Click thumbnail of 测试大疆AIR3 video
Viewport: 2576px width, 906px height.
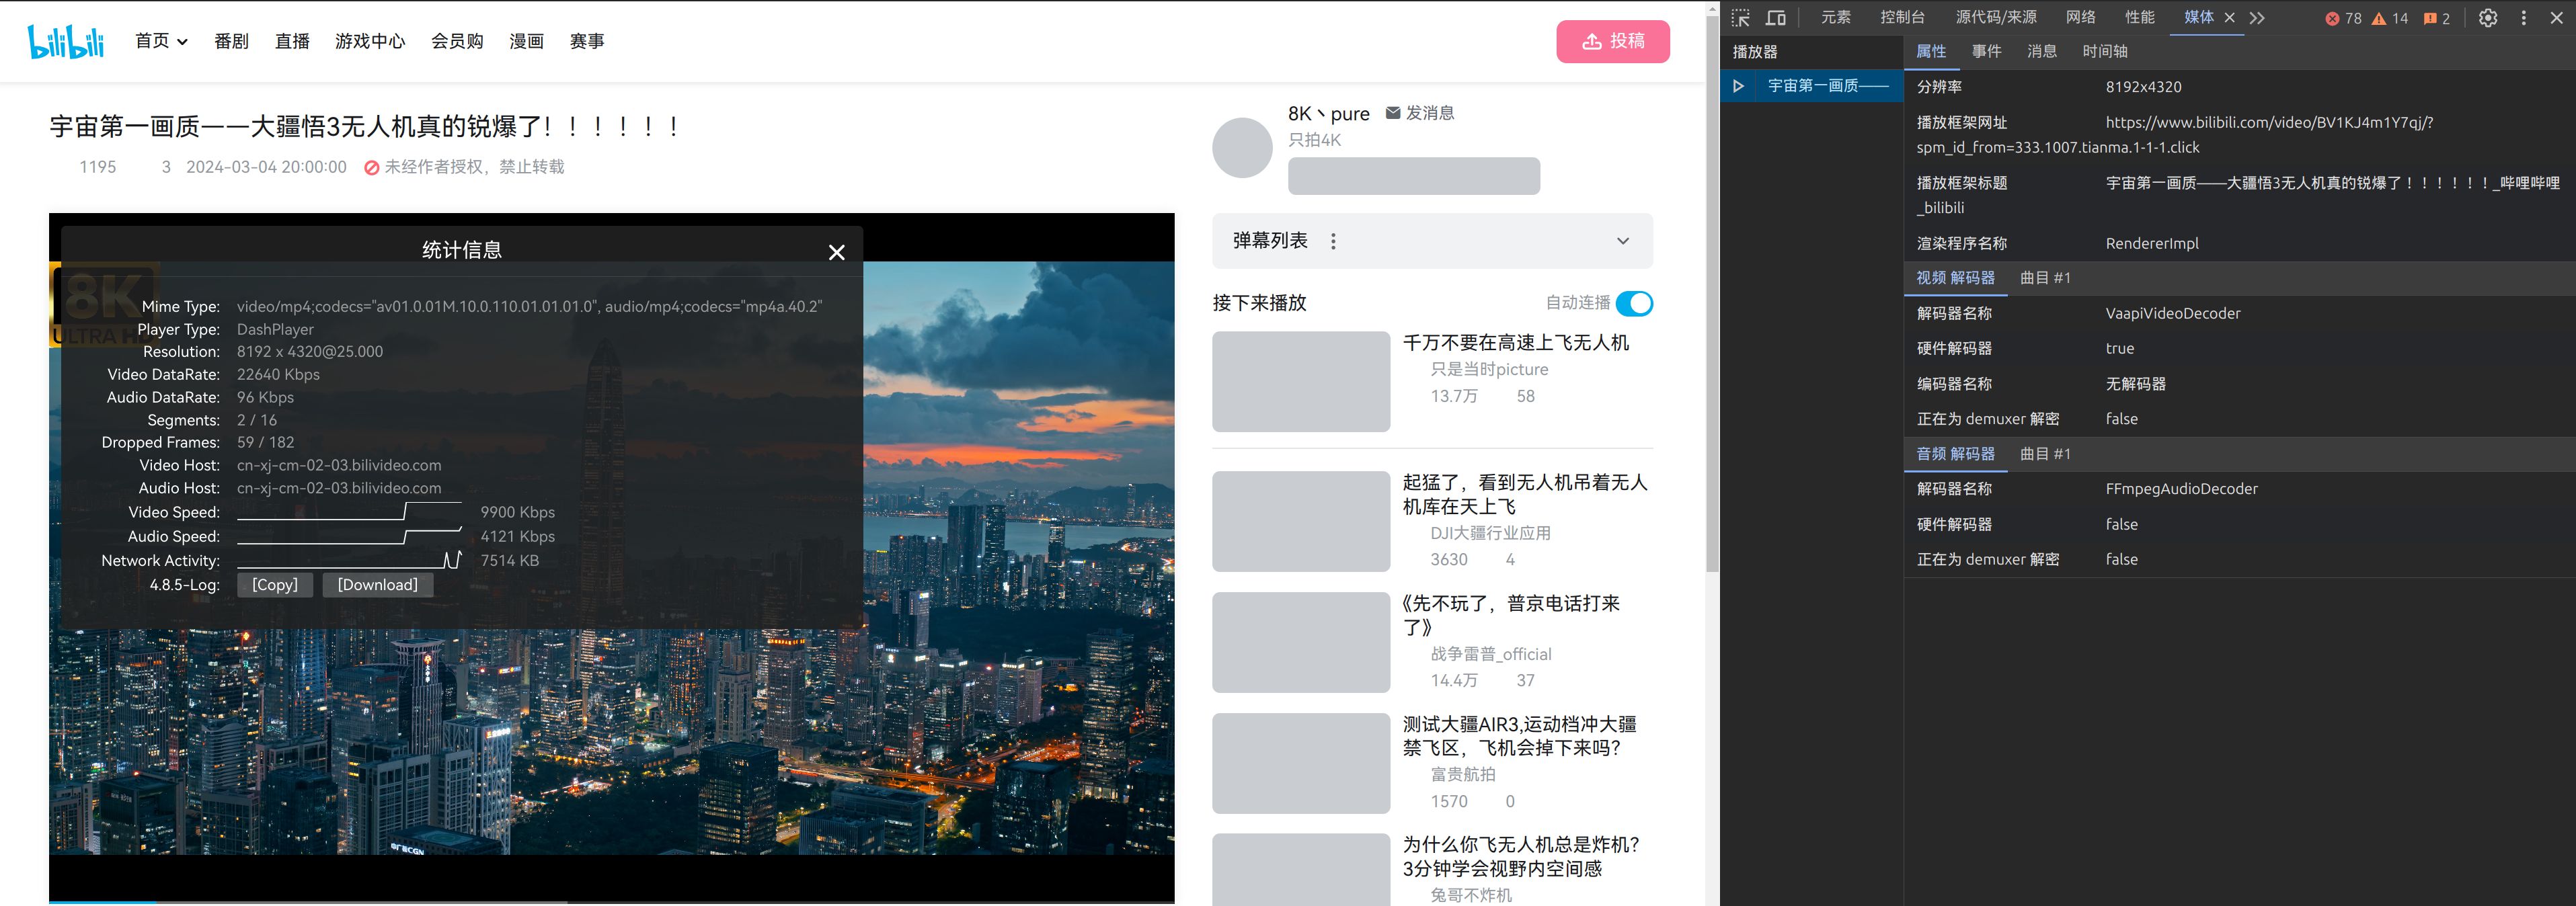(1301, 764)
